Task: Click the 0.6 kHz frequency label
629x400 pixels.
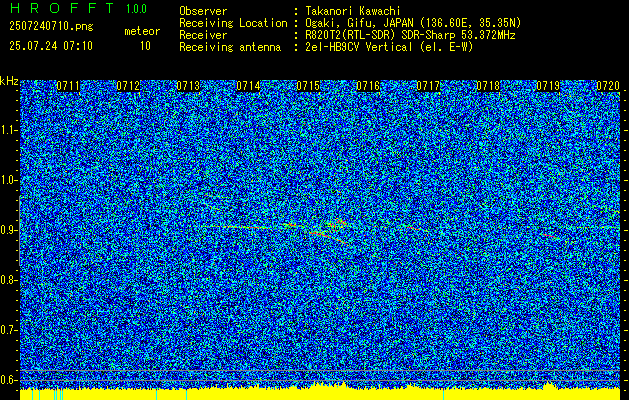Action: (8, 380)
